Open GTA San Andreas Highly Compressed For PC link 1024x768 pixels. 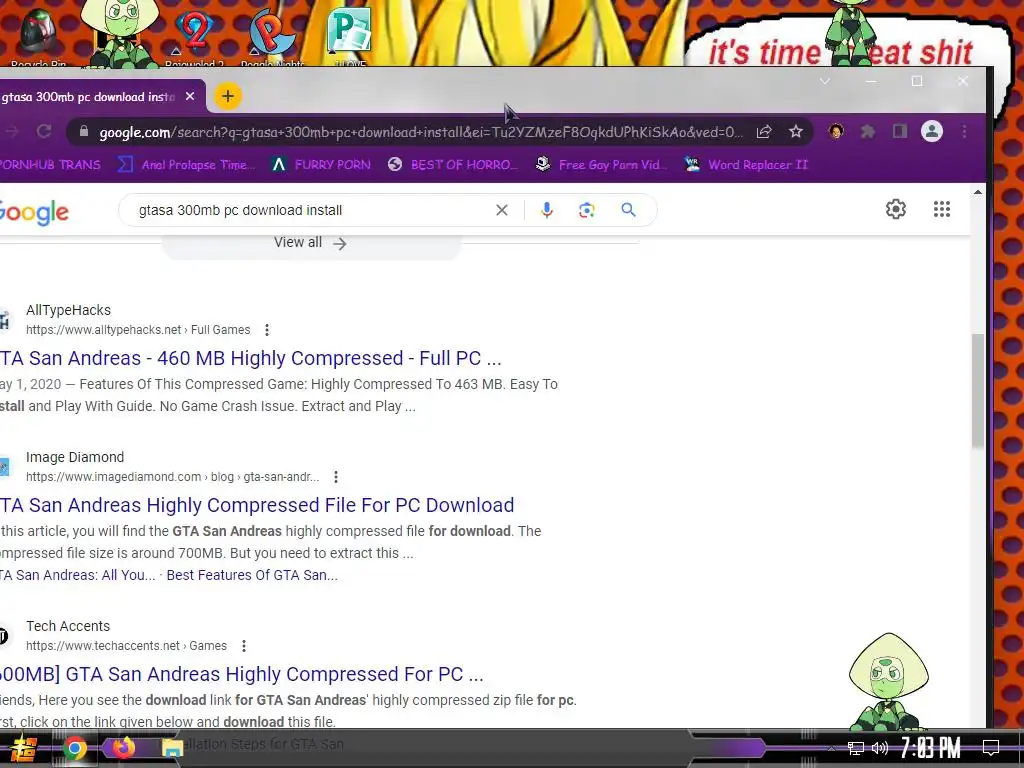pos(242,675)
